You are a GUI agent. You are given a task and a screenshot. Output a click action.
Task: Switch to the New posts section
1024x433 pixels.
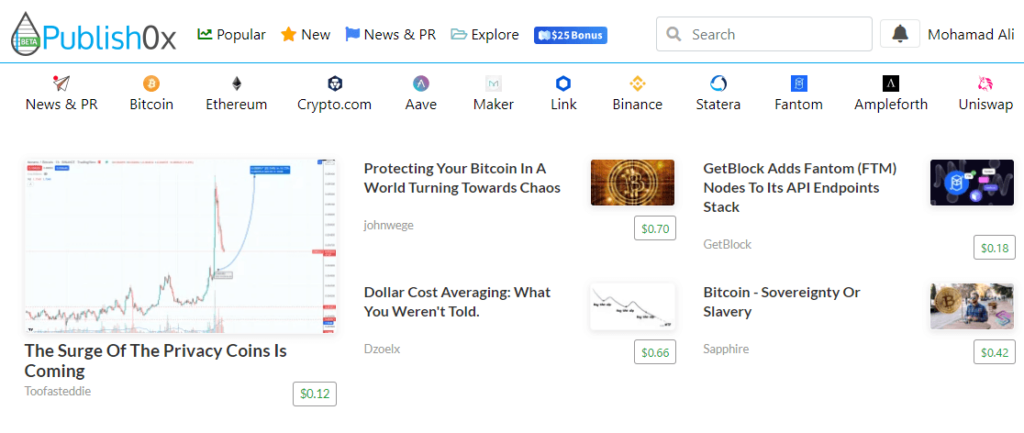pos(305,34)
